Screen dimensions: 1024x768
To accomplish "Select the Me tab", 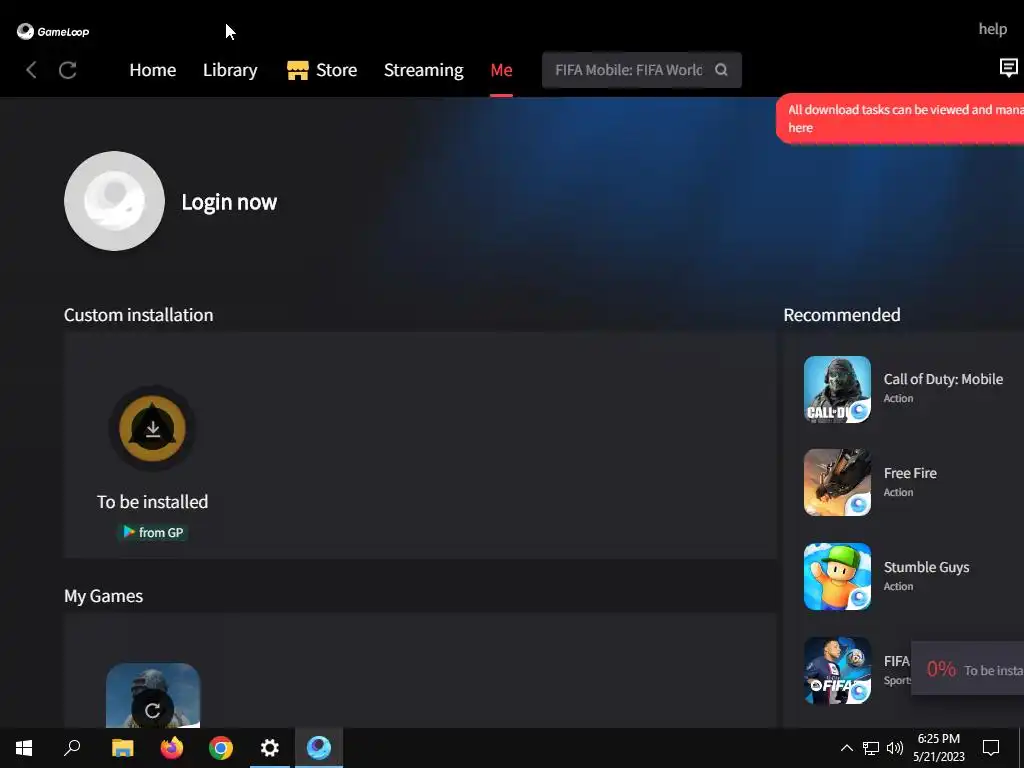I will [502, 70].
